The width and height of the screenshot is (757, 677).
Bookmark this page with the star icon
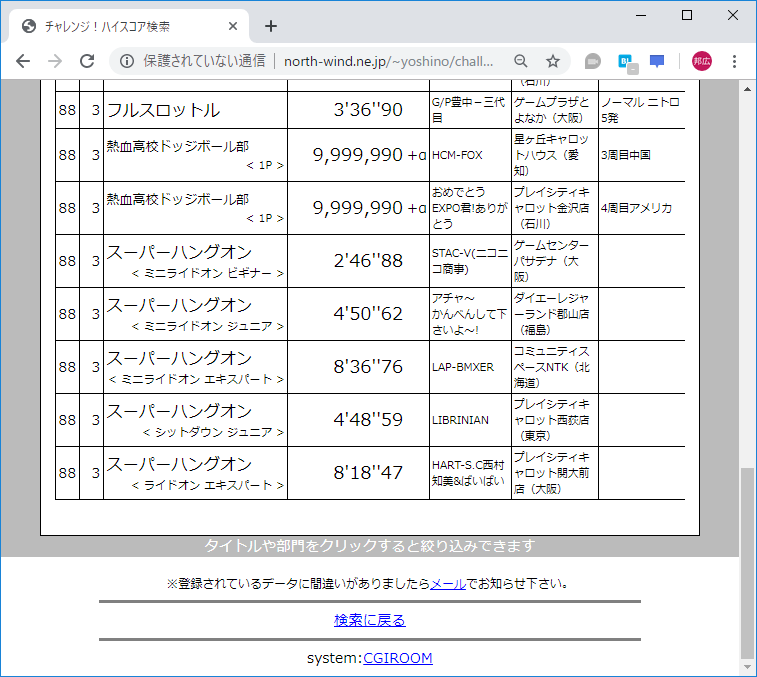[552, 61]
